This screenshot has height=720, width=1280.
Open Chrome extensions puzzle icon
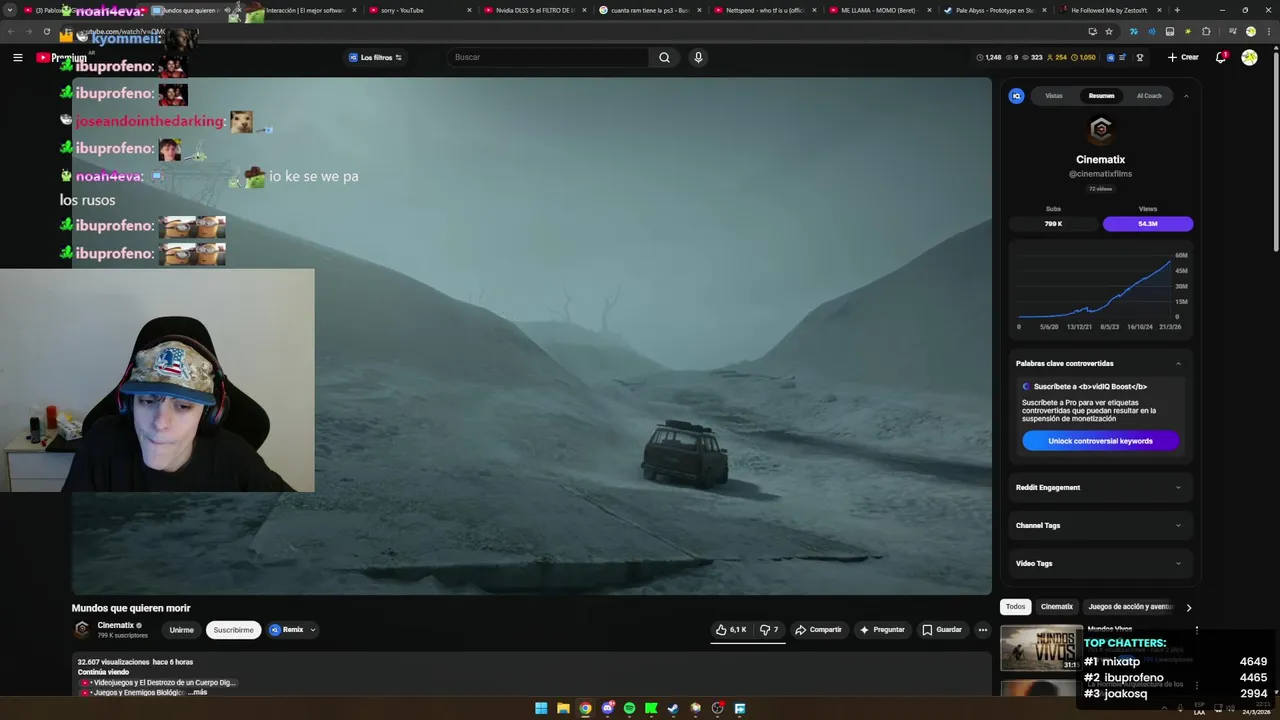pos(1206,31)
